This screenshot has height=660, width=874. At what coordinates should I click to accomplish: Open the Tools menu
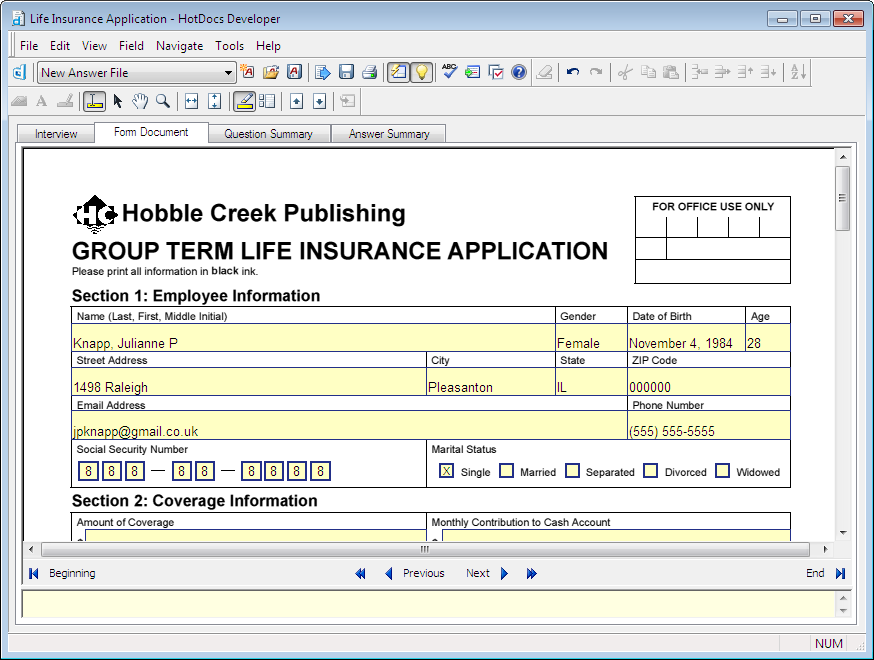point(230,46)
